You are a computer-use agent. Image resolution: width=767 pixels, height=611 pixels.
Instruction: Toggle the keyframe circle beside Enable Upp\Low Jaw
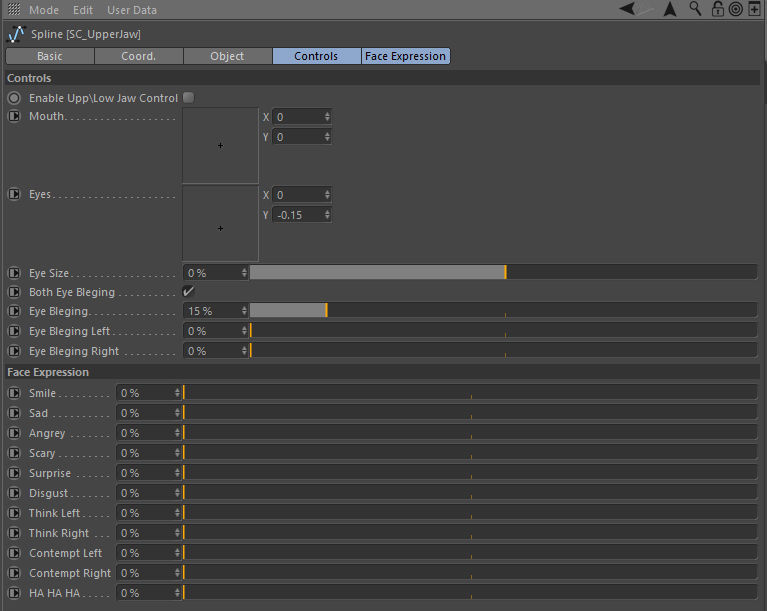pos(14,98)
